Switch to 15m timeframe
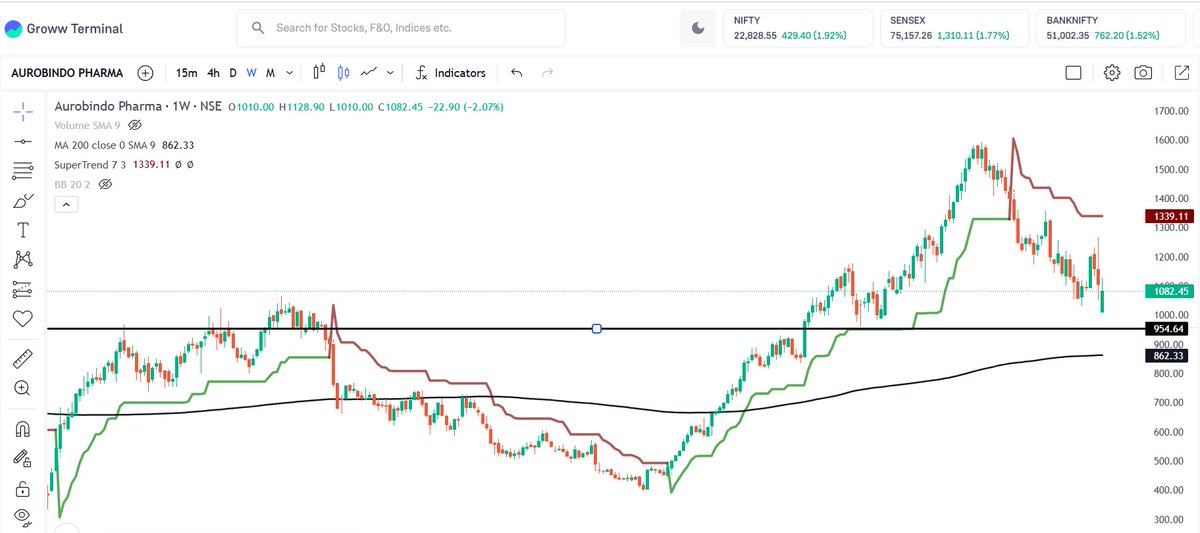The image size is (1200, 533). (186, 72)
